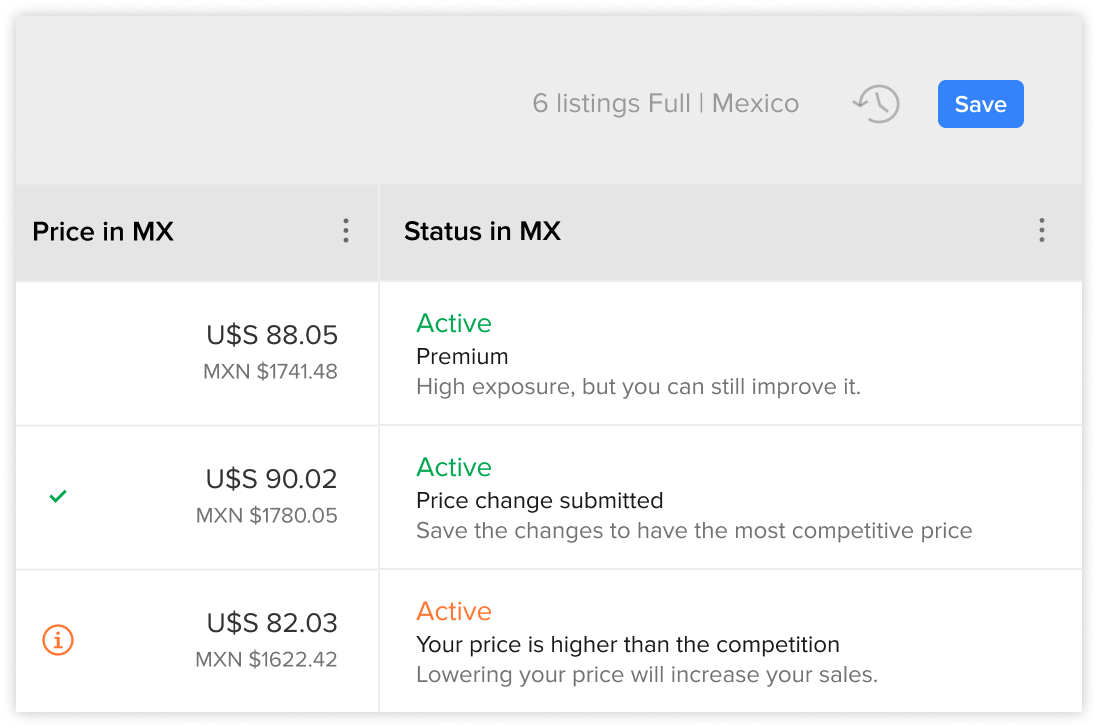
Task: Click the 6 listings Full Mexico label
Action: coord(665,103)
